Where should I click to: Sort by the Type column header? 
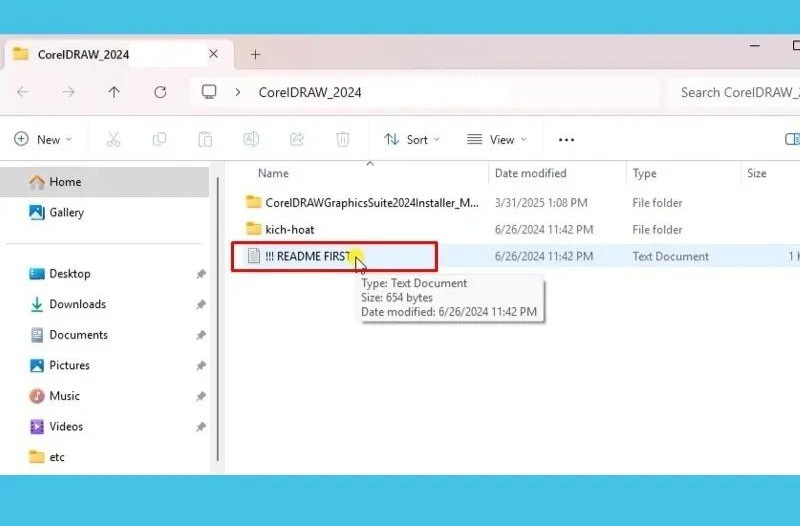coord(644,173)
